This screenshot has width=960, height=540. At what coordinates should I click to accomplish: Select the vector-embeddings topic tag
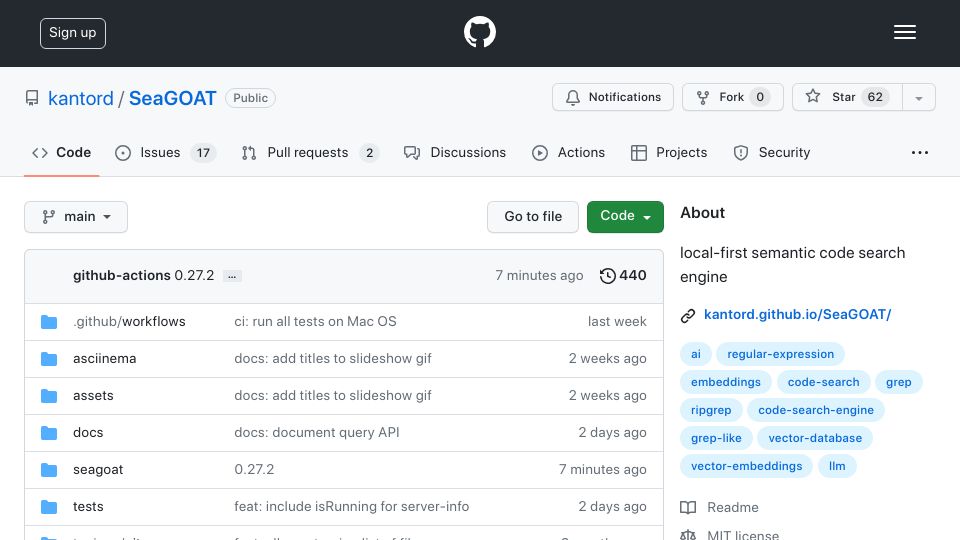[x=746, y=467]
